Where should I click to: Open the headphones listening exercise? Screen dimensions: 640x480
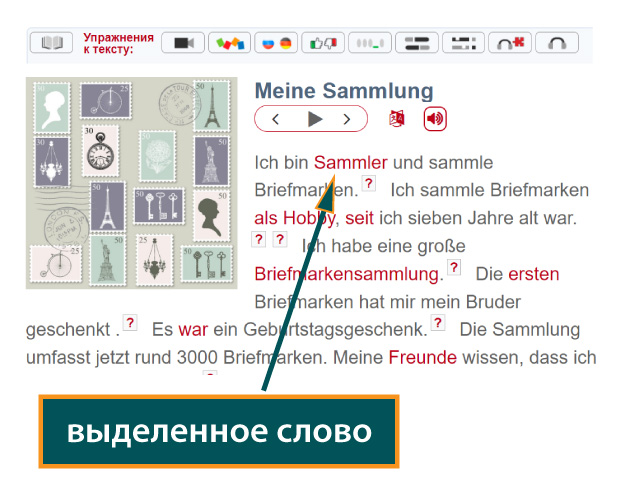[x=557, y=43]
